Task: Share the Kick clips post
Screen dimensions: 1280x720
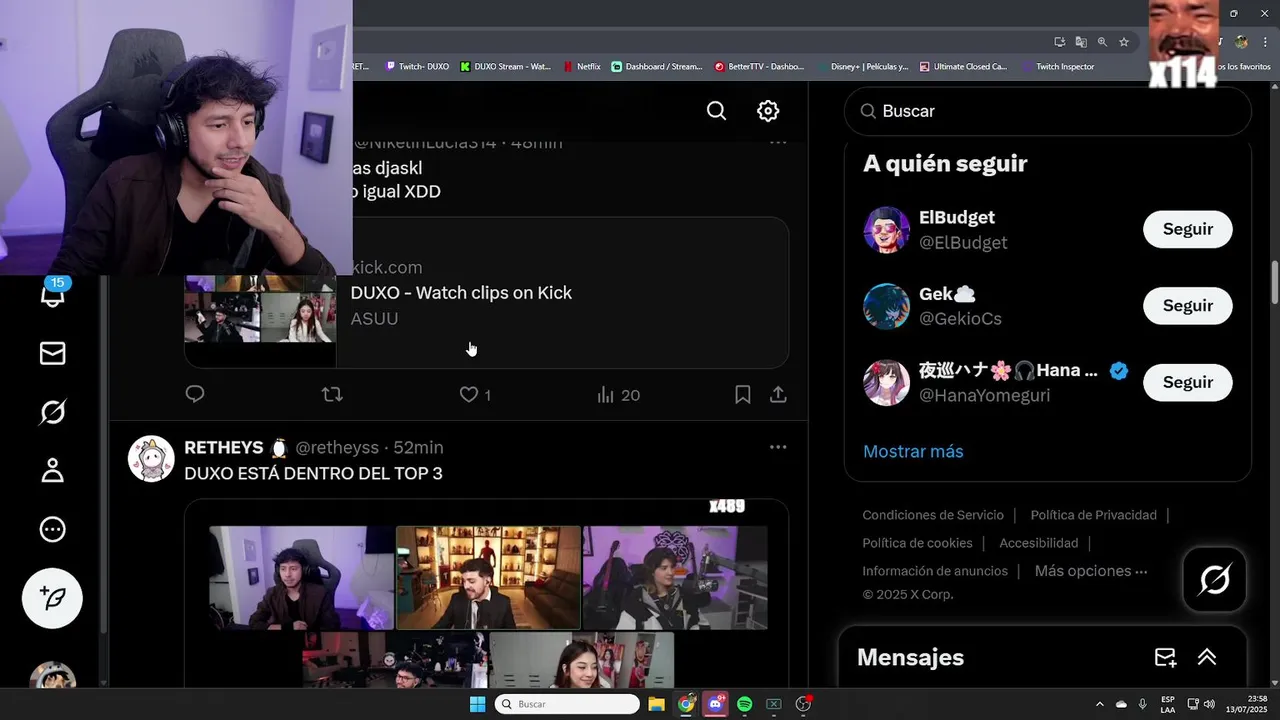Action: tap(778, 395)
